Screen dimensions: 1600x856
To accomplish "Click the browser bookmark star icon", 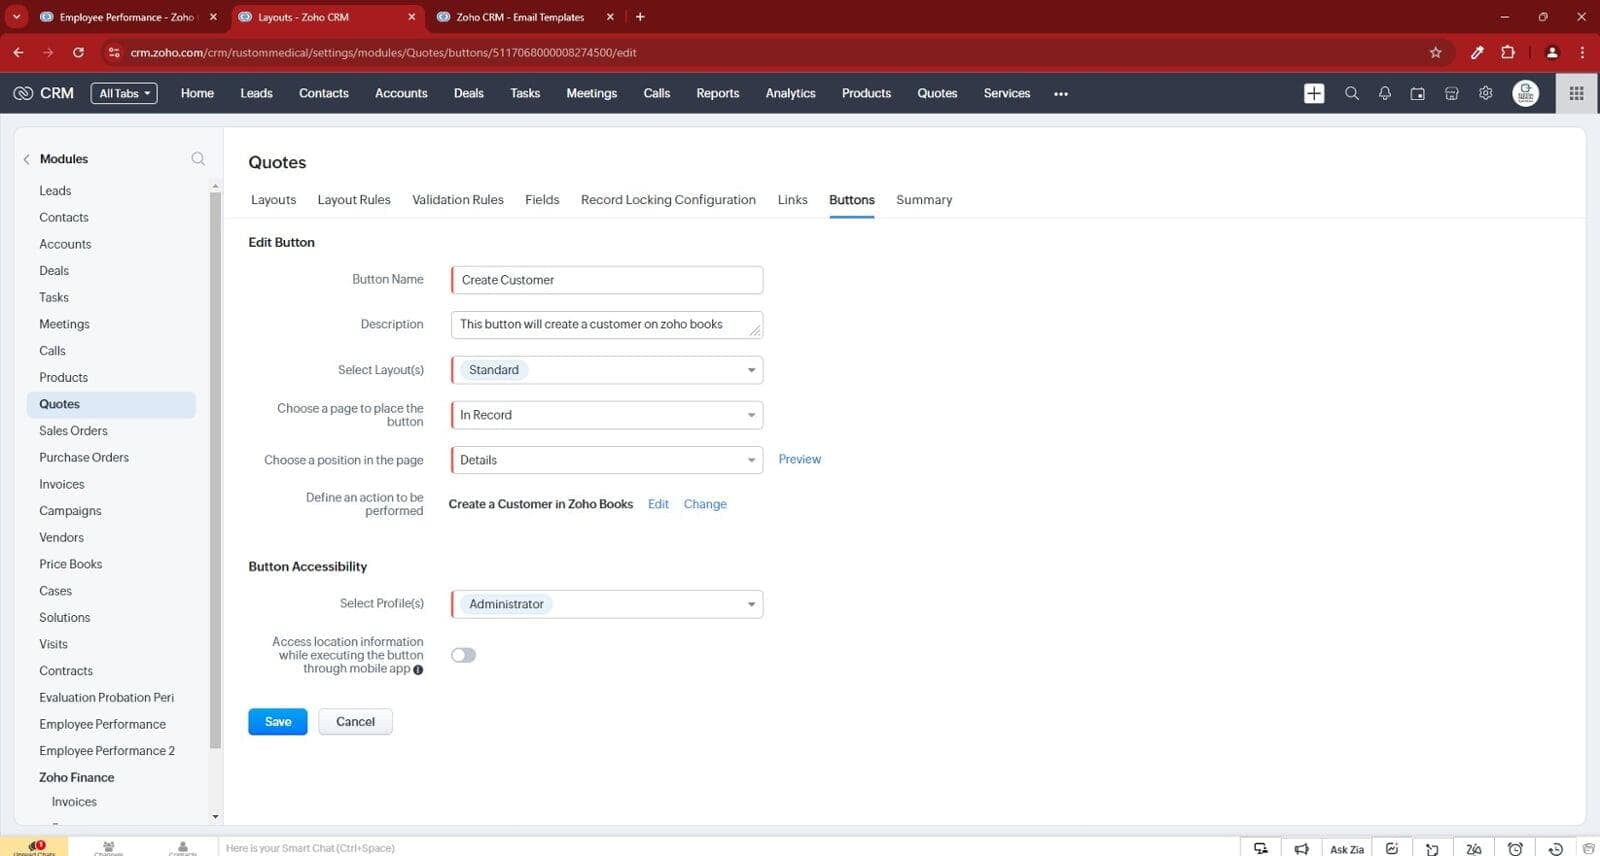I will coord(1435,52).
